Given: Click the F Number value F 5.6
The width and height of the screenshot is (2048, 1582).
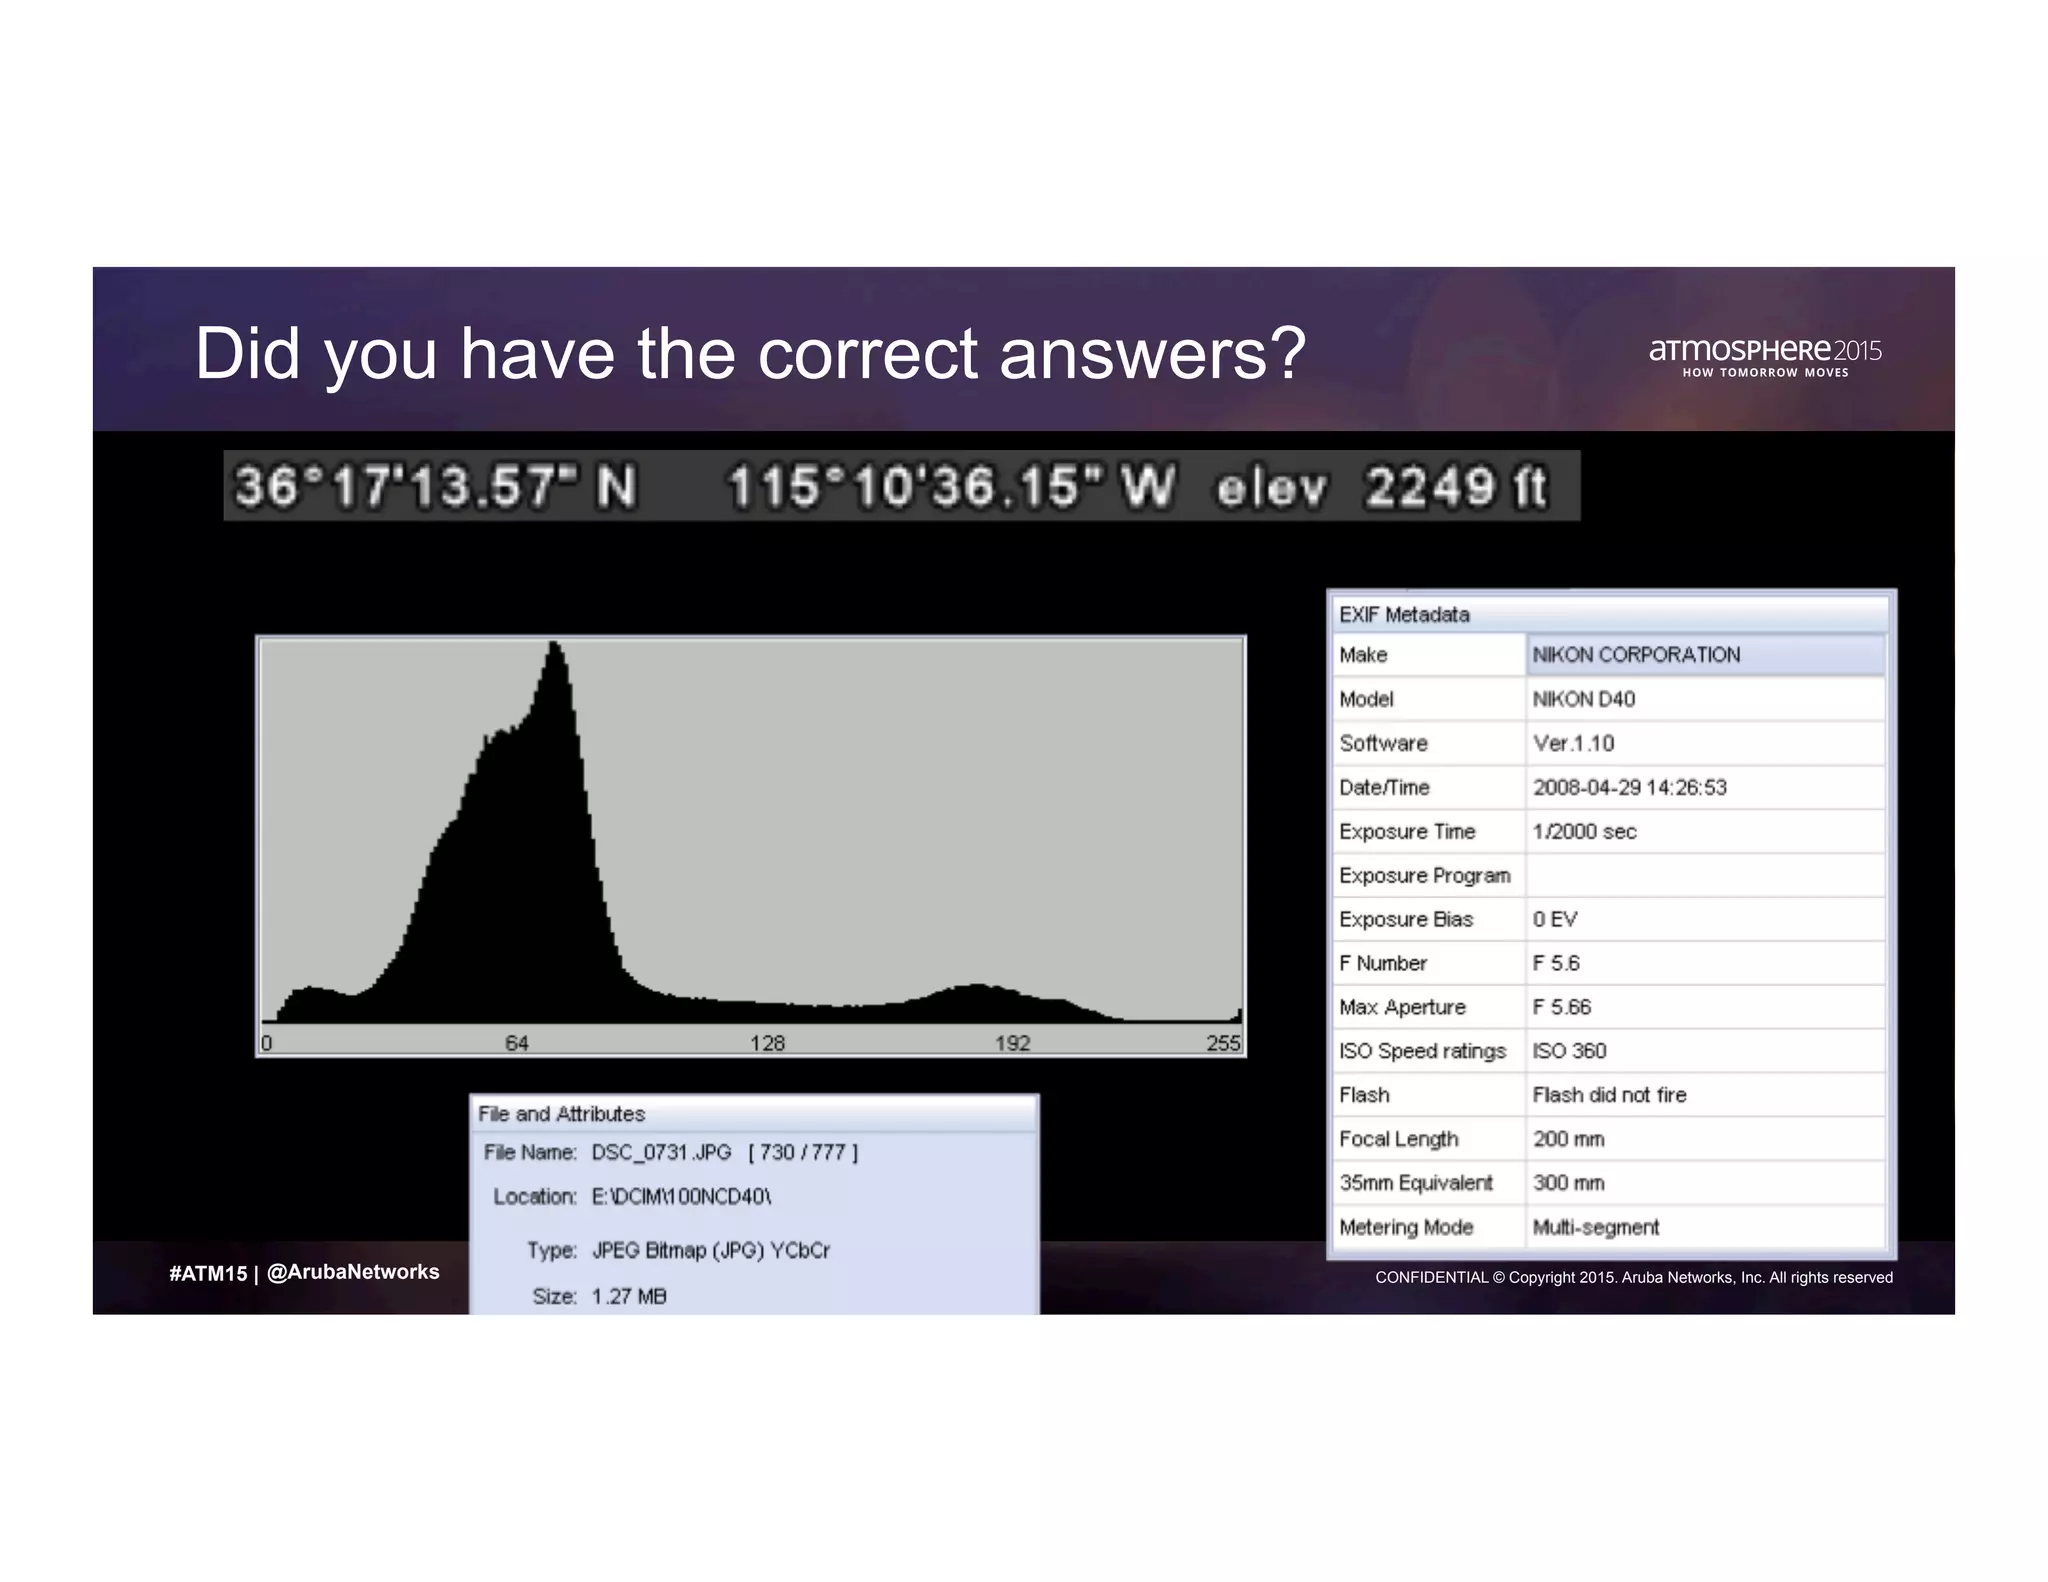Looking at the screenshot, I should [x=1556, y=963].
